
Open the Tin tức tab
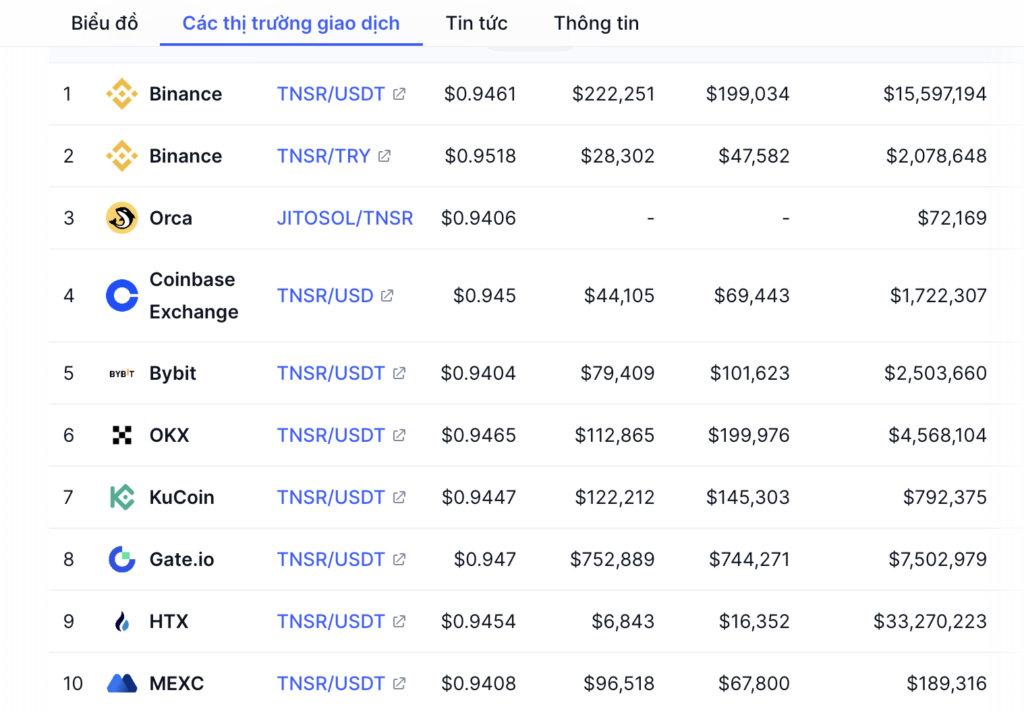[477, 24]
